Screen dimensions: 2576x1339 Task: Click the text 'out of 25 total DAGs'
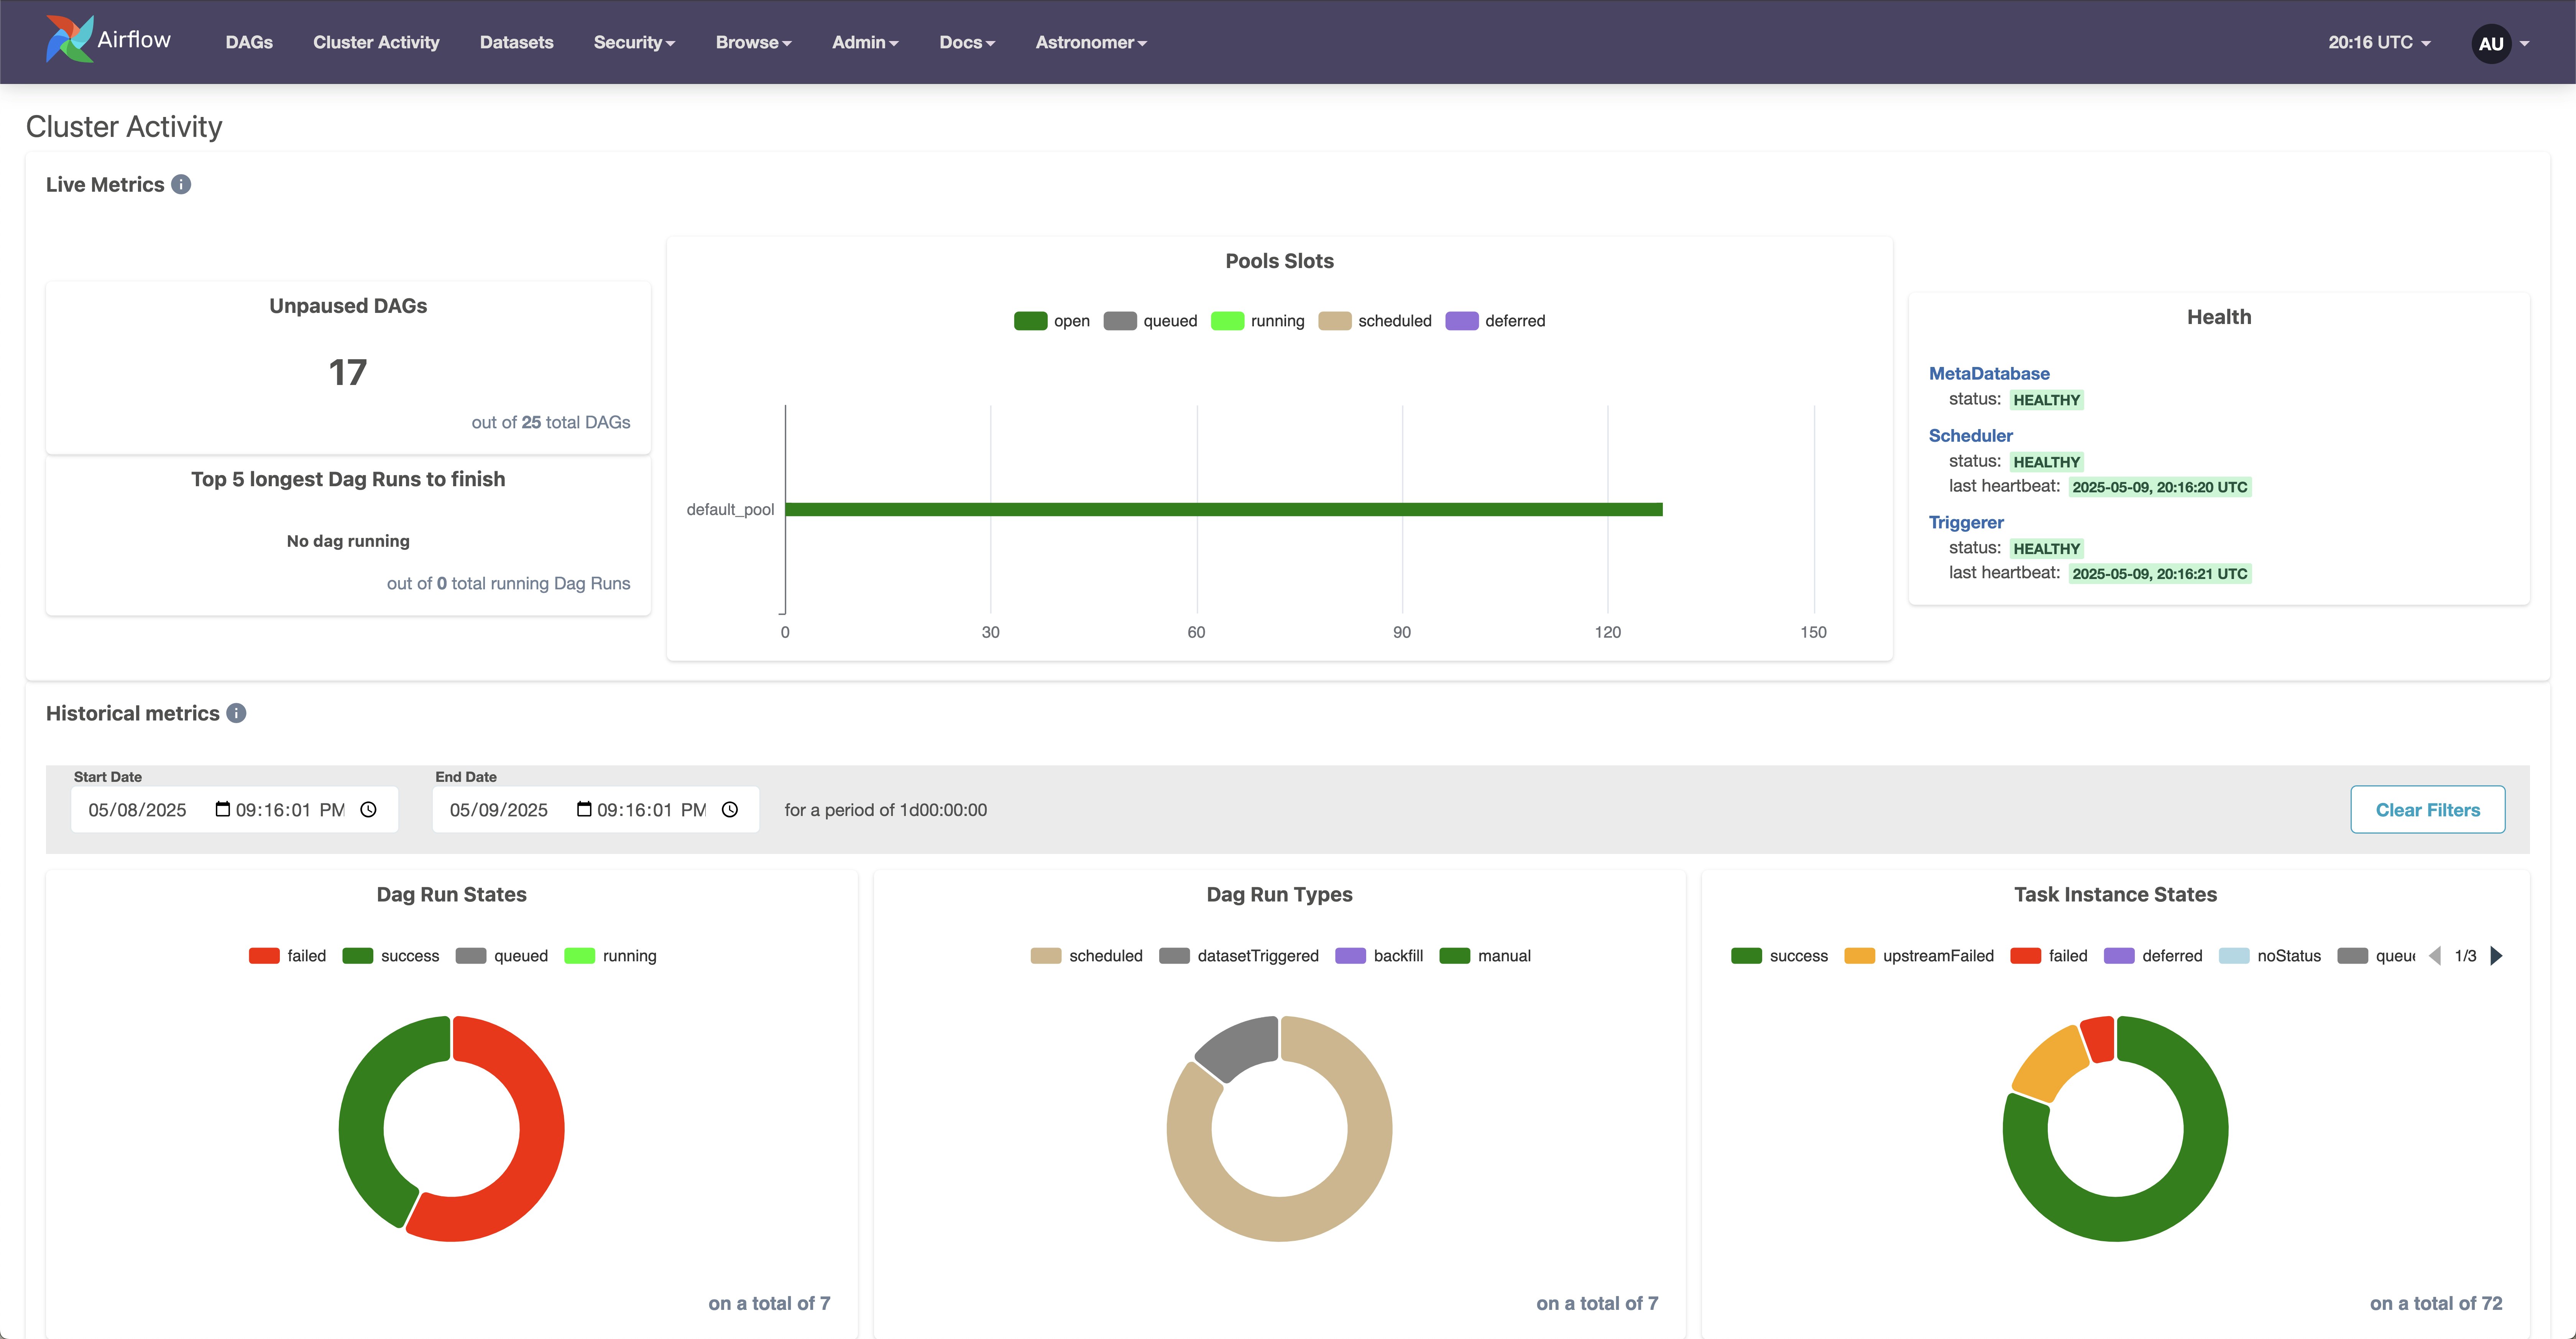pyautogui.click(x=551, y=422)
